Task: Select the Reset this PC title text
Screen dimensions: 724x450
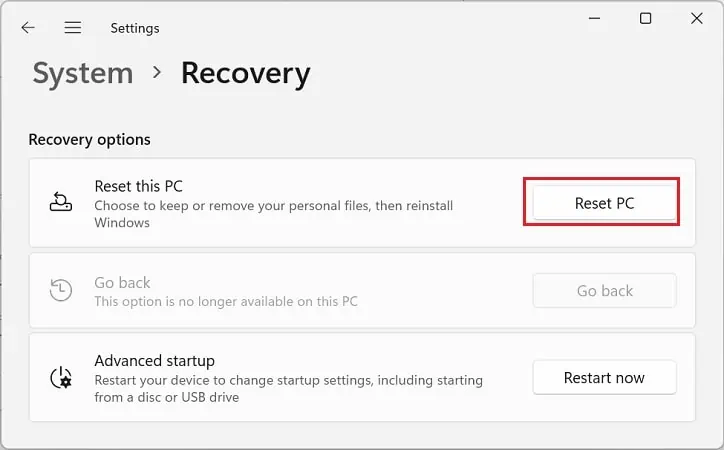Action: click(138, 186)
